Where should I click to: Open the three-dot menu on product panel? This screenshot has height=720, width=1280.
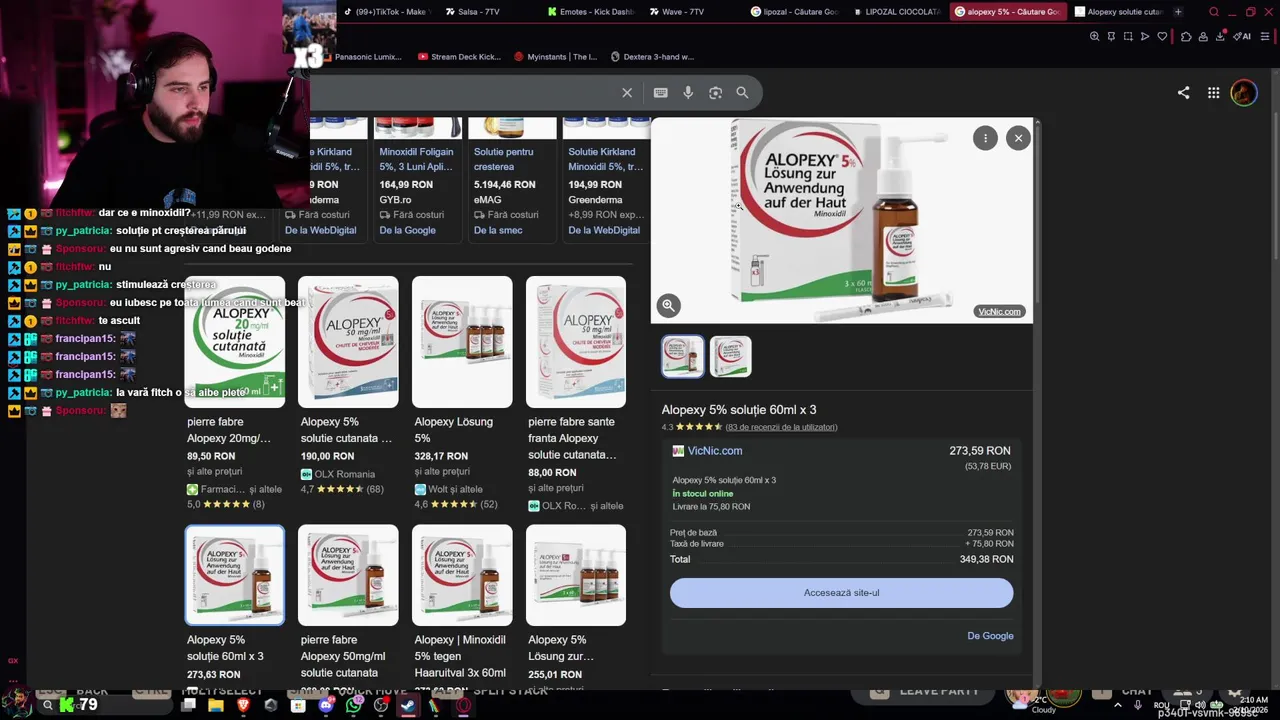pos(985,139)
